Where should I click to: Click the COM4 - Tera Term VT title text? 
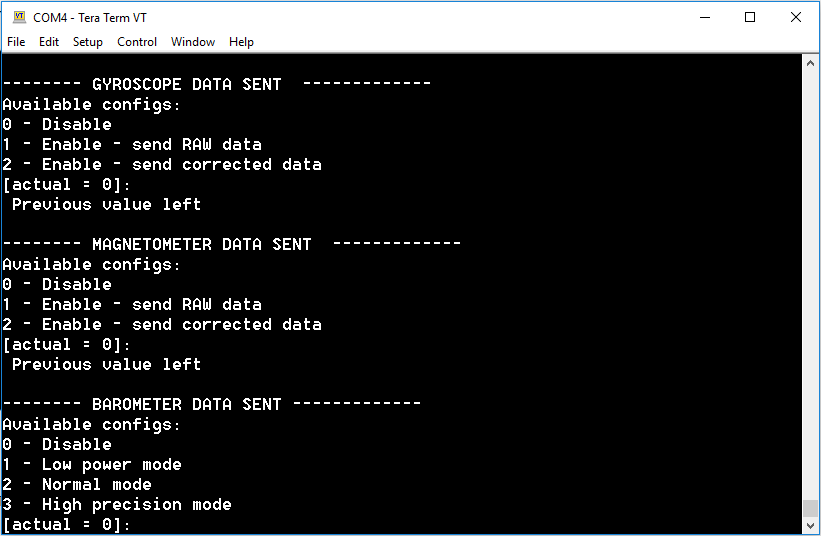coord(90,18)
